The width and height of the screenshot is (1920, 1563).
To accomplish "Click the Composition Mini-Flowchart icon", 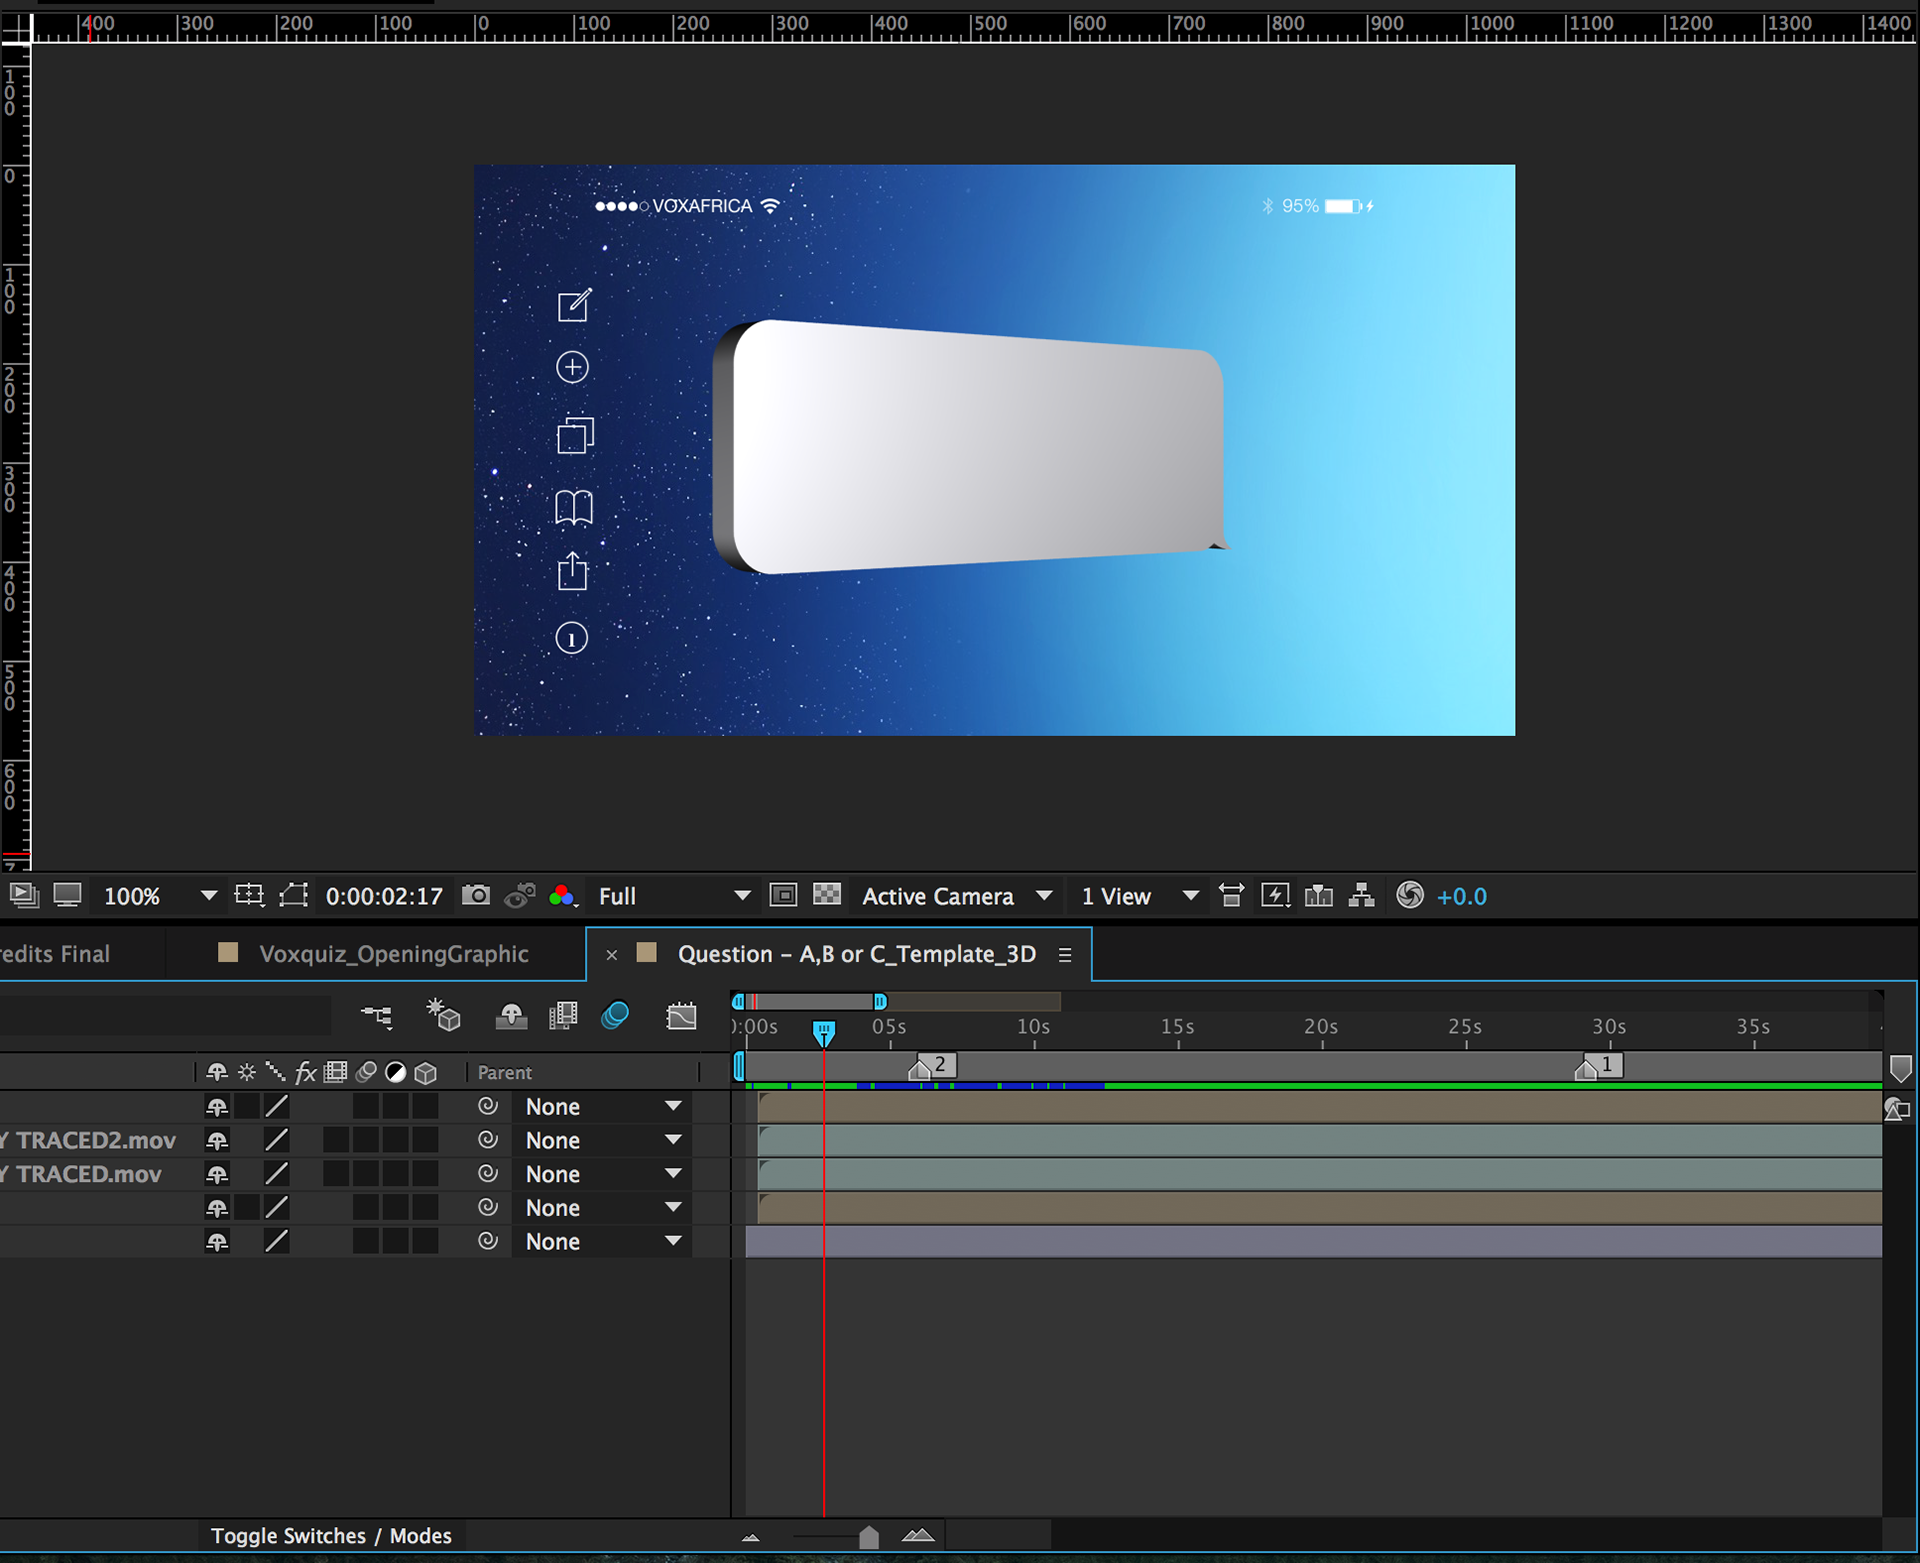I will pos(377,1017).
